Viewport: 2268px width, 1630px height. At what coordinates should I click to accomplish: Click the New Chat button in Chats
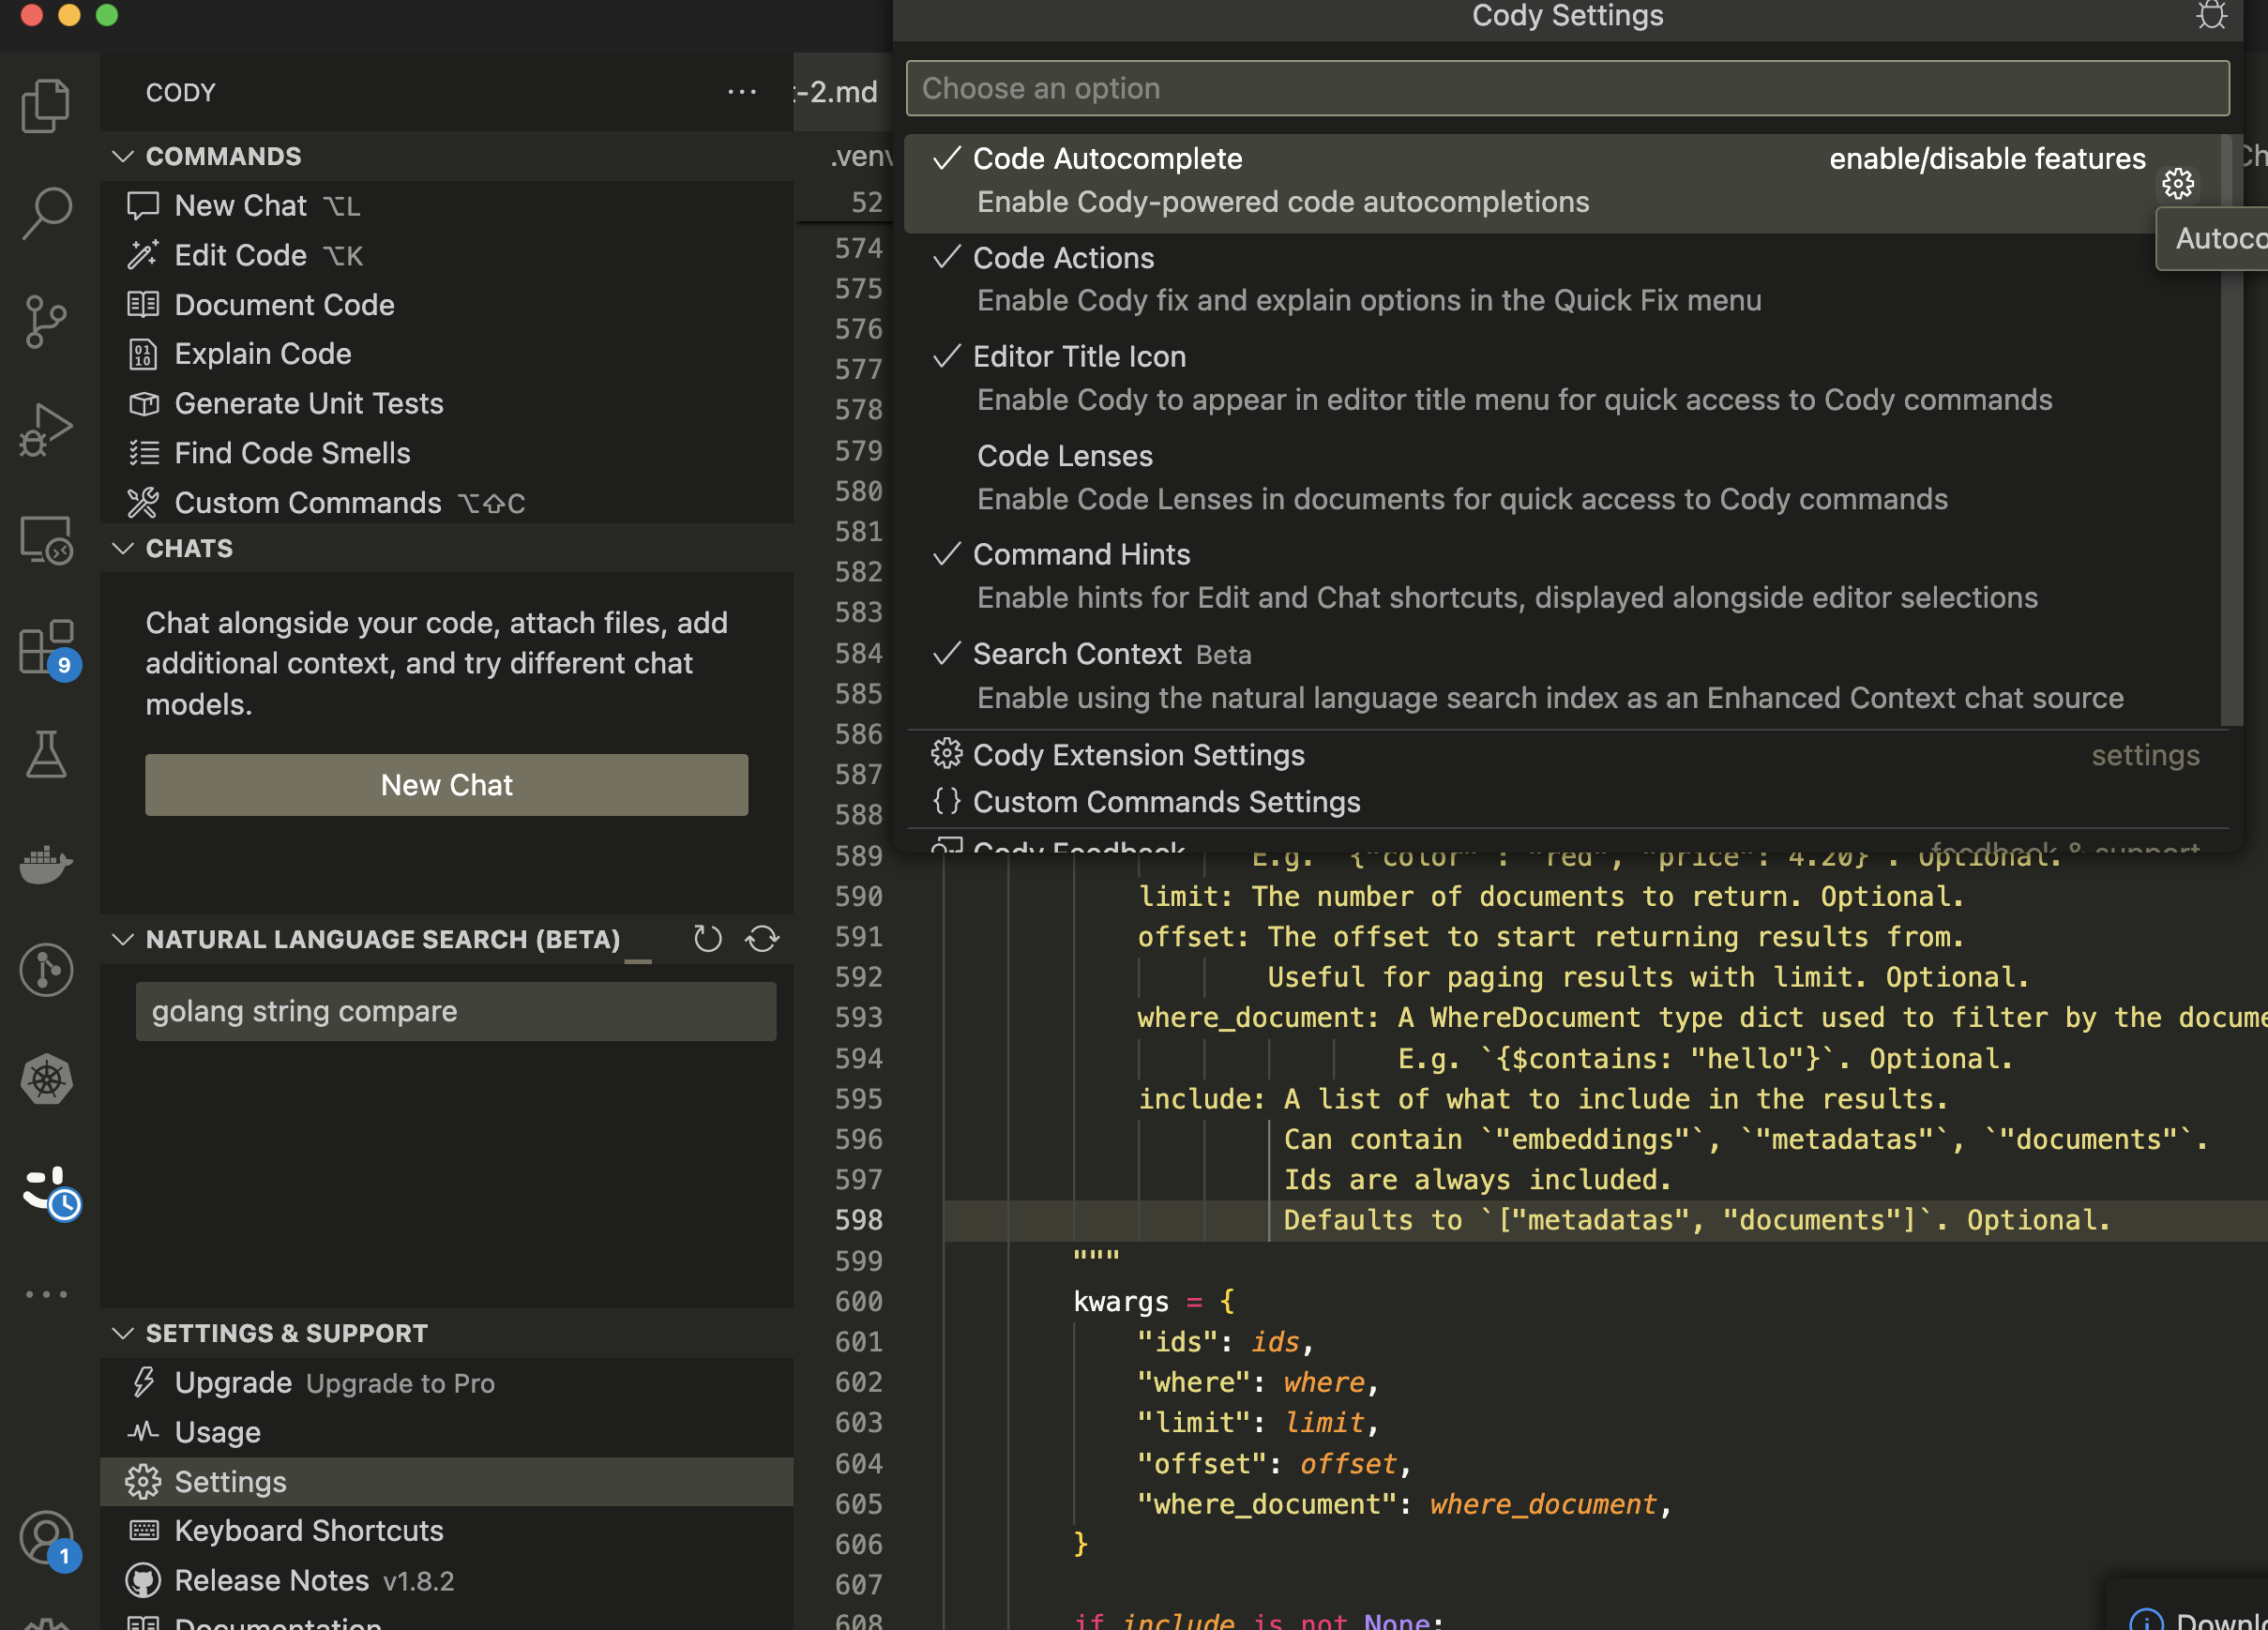(446, 785)
